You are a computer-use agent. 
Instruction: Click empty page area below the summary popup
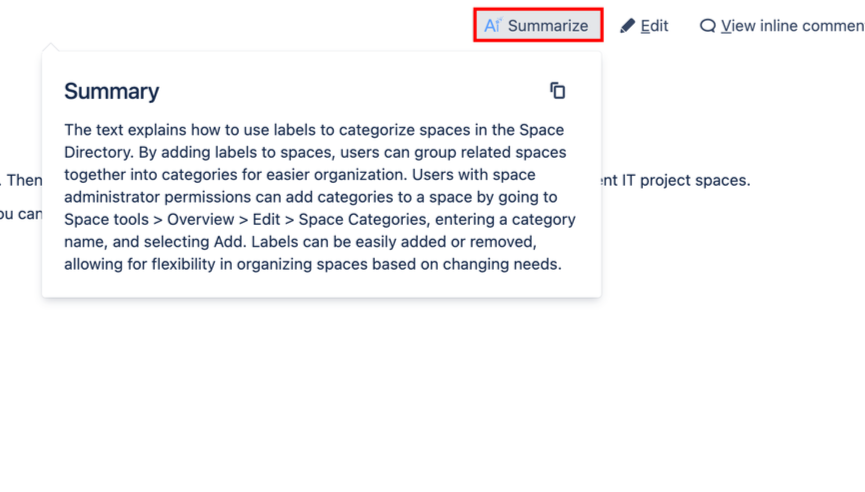tap(400, 400)
